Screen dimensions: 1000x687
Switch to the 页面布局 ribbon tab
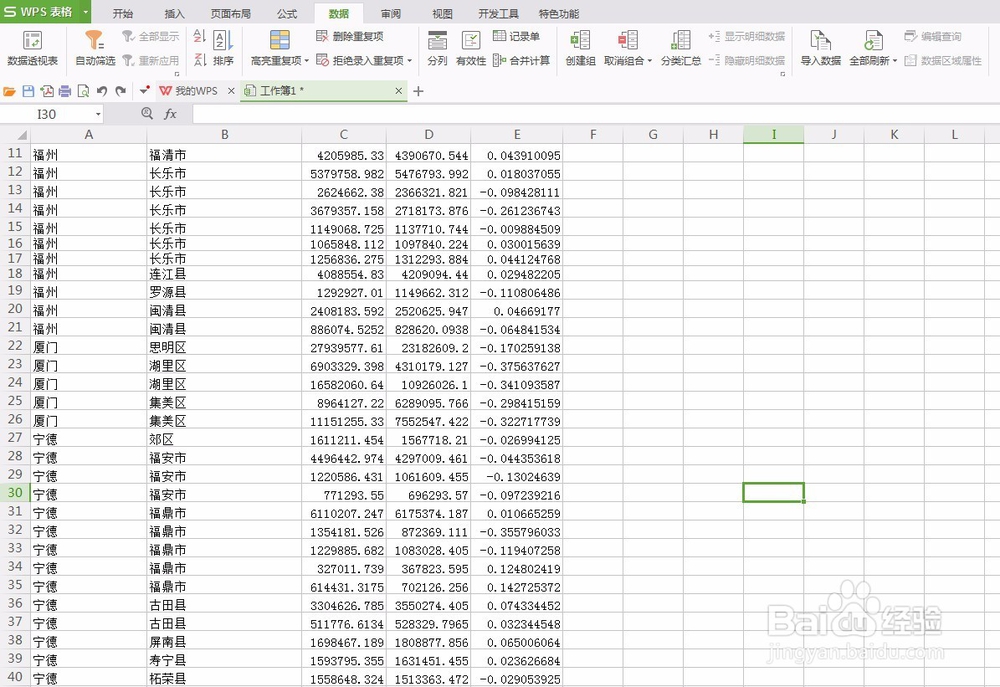(x=230, y=13)
